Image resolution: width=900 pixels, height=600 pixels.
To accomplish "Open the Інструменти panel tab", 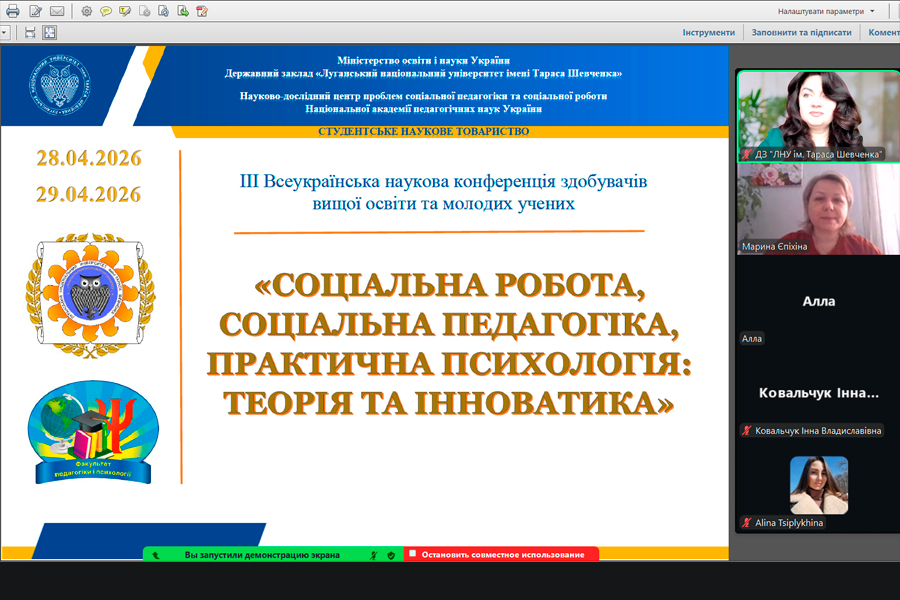I will (x=708, y=32).
